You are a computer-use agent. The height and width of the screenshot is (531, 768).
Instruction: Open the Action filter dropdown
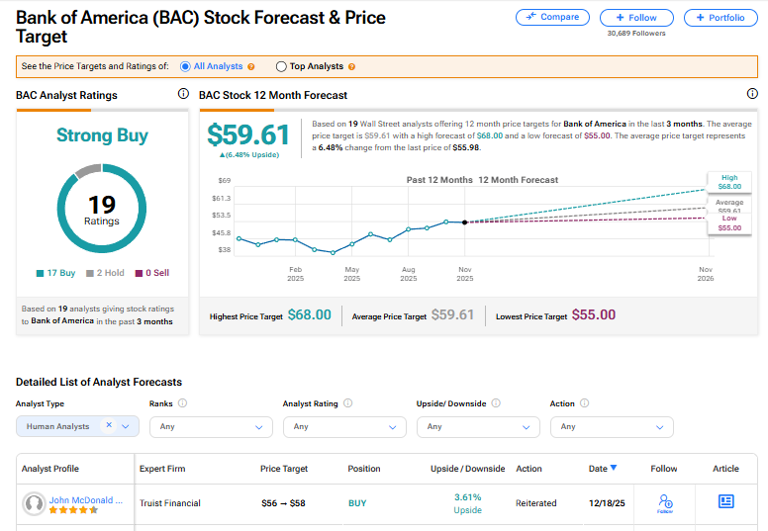click(611, 426)
